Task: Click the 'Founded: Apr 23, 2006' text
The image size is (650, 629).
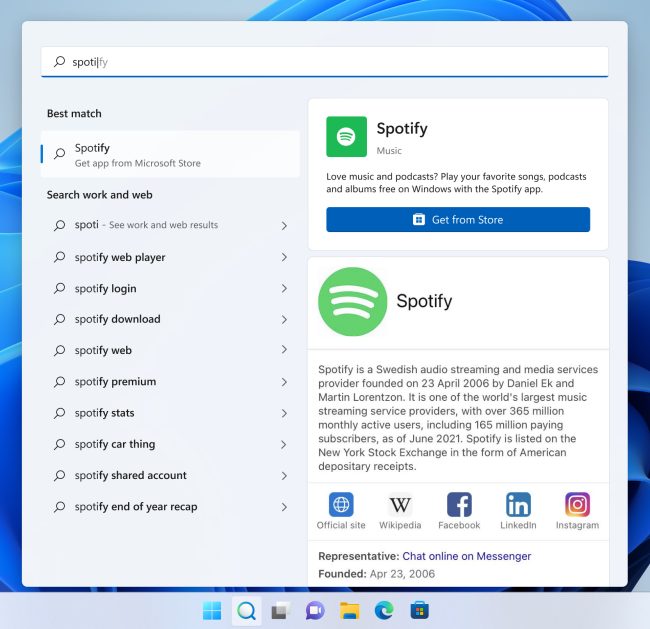Action: coord(376,574)
